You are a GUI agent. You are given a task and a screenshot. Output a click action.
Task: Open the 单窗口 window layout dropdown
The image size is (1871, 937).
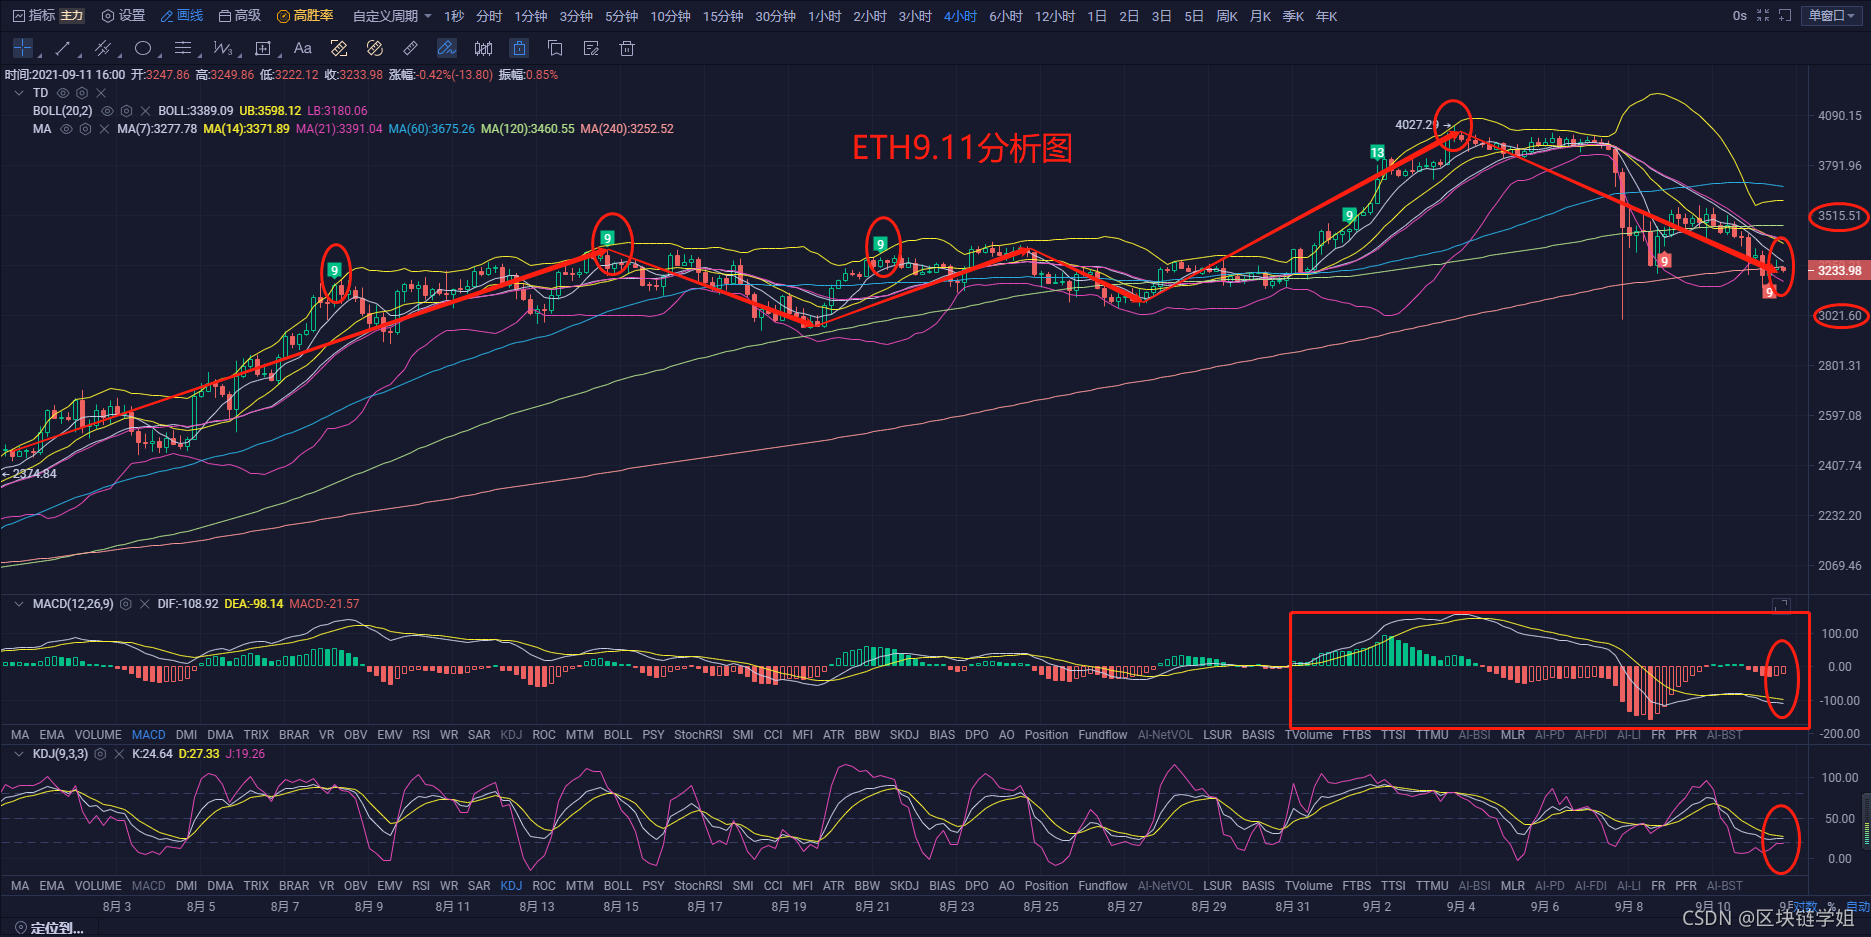(1833, 16)
